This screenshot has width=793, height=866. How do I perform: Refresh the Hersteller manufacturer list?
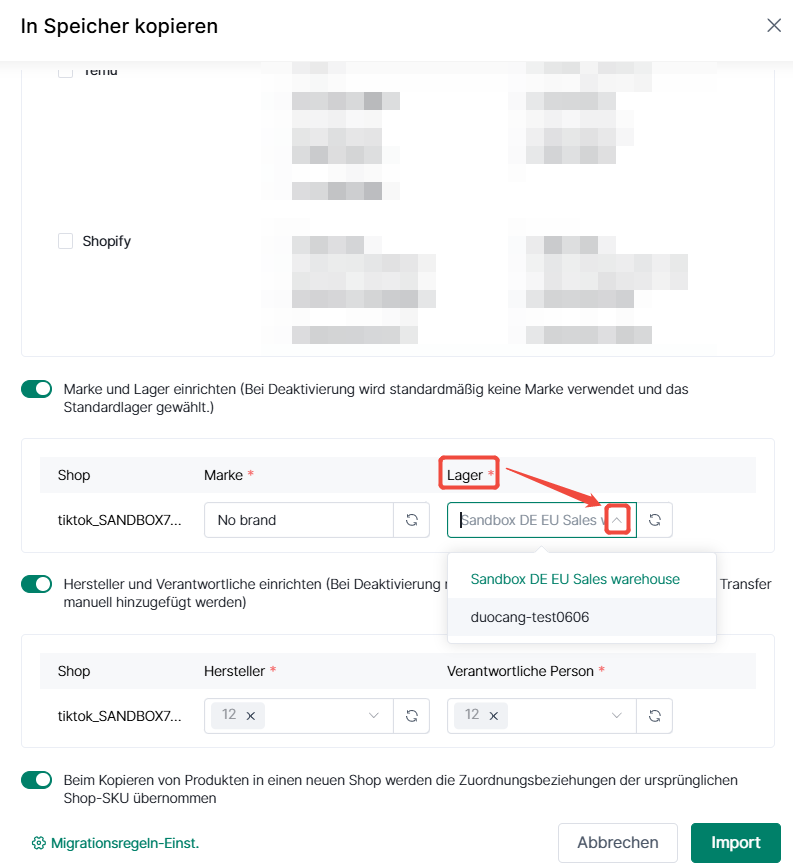pos(411,716)
